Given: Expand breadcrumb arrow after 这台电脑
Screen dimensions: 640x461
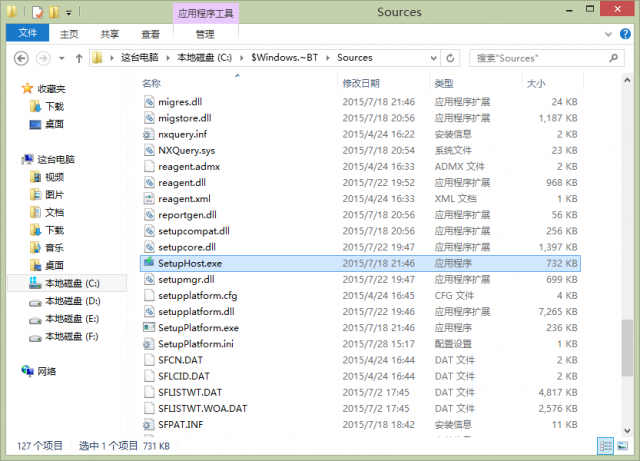Looking at the screenshot, I should pos(167,58).
